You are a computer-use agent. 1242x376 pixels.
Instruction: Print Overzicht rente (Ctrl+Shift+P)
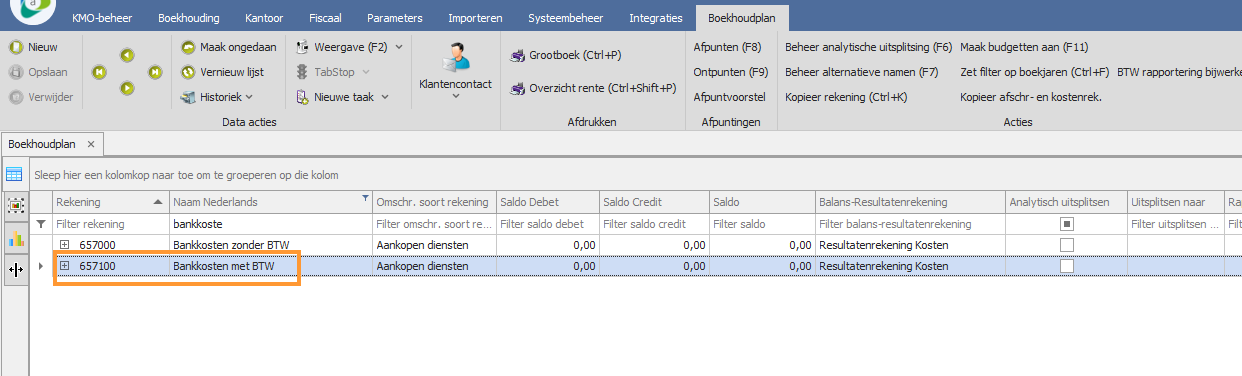tap(593, 88)
